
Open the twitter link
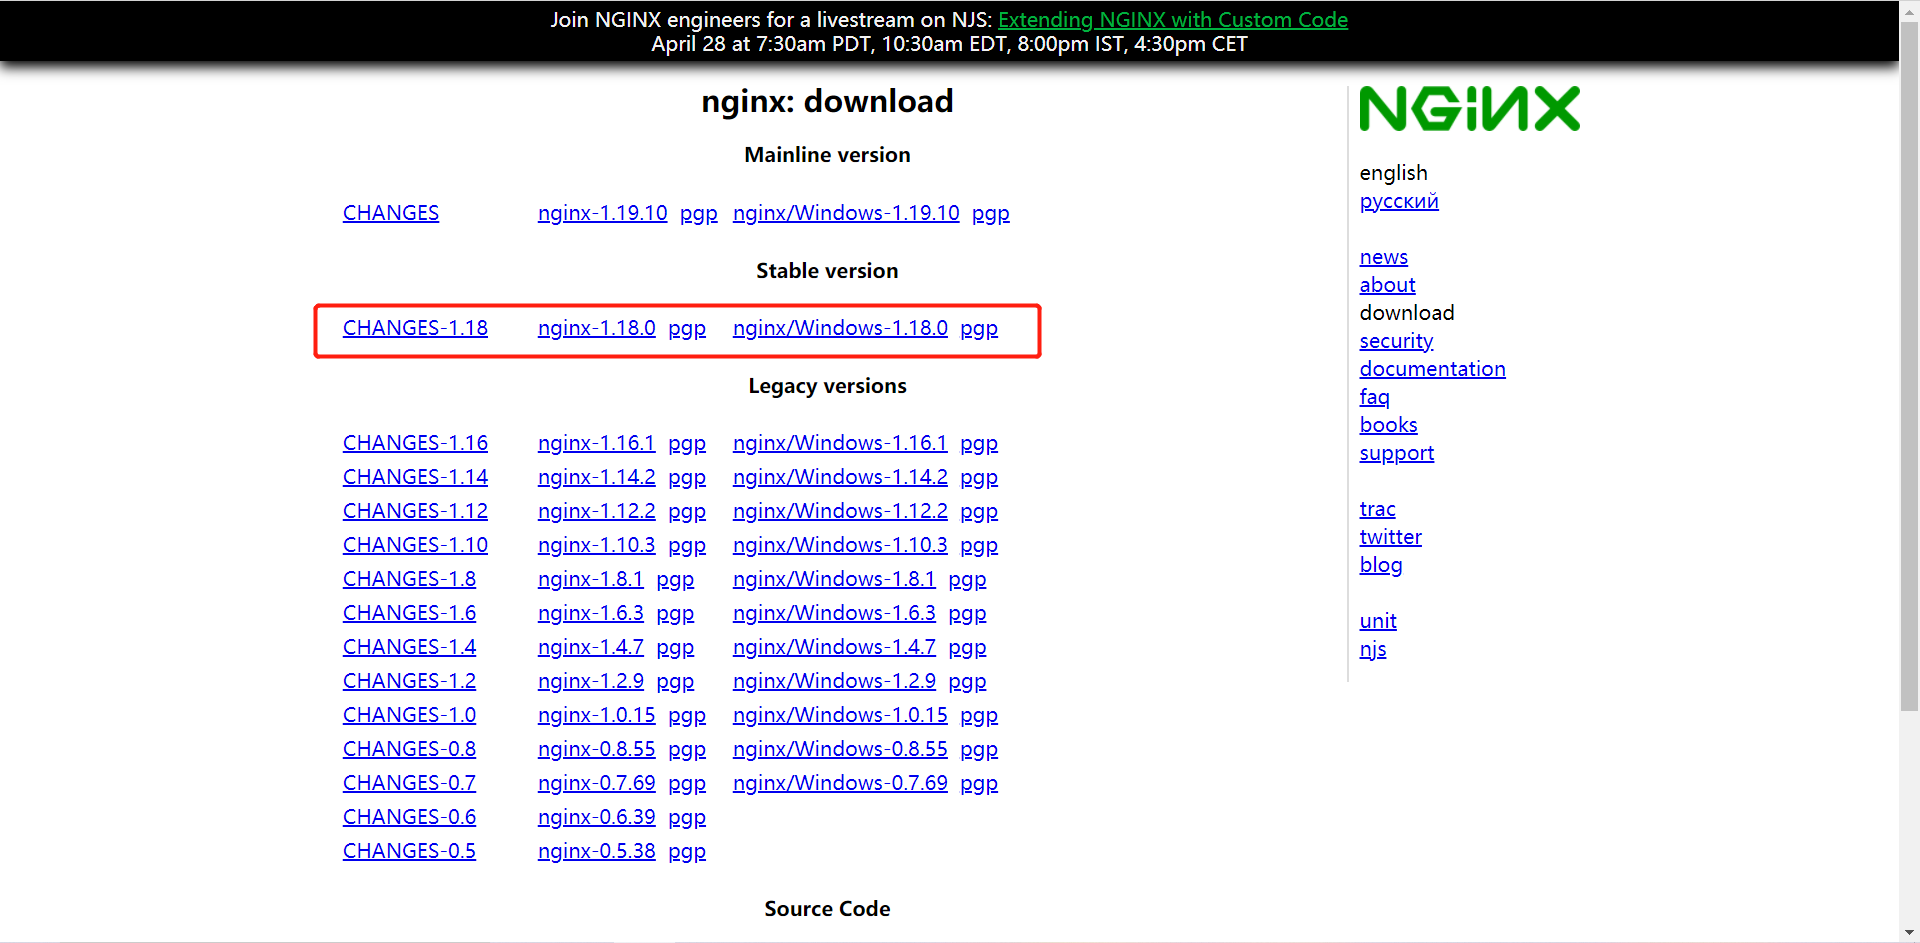[x=1390, y=537]
